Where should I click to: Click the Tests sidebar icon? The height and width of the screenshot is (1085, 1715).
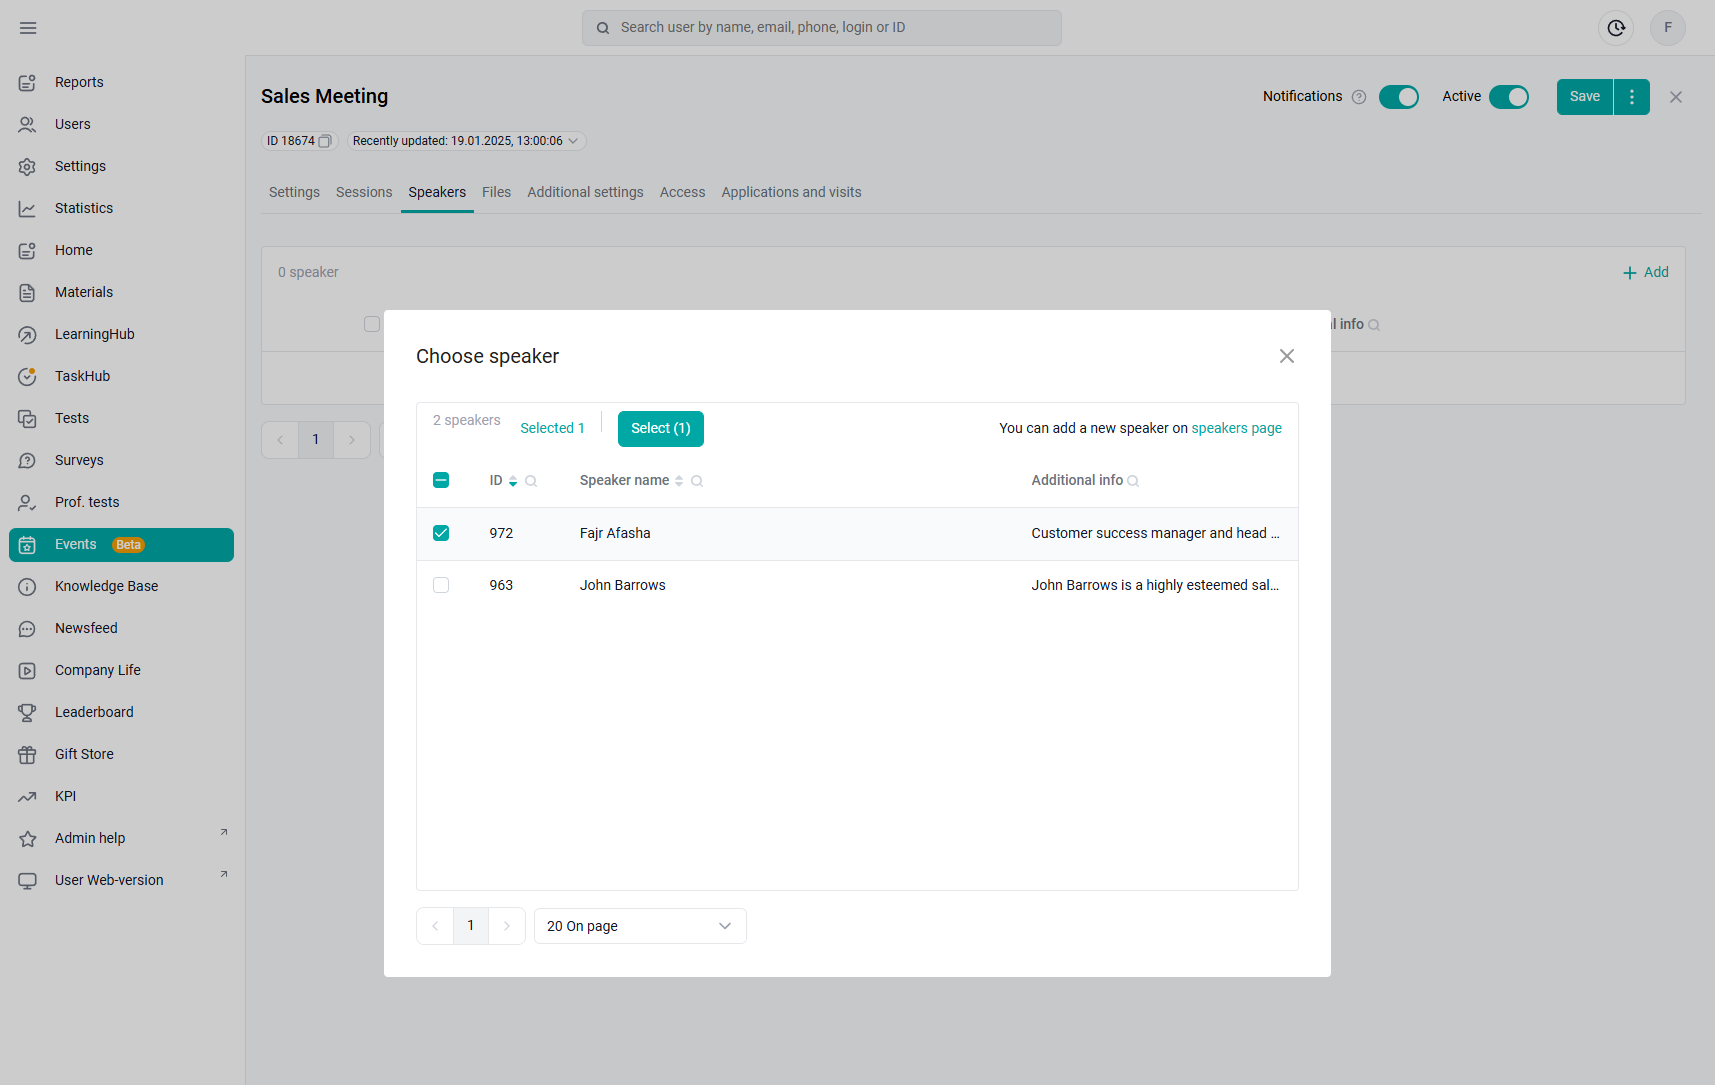[28, 419]
